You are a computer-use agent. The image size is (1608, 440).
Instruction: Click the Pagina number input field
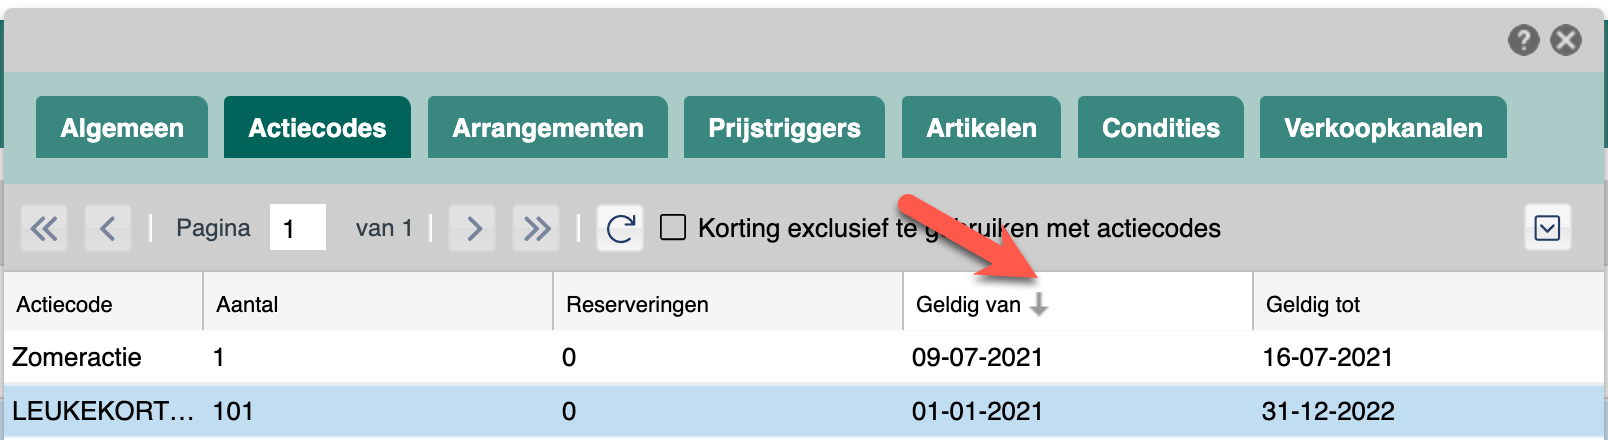pyautogui.click(x=298, y=228)
